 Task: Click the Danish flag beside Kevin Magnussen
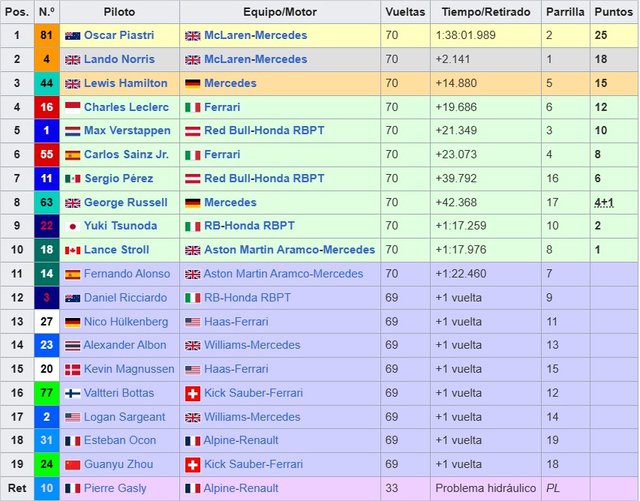pos(73,370)
